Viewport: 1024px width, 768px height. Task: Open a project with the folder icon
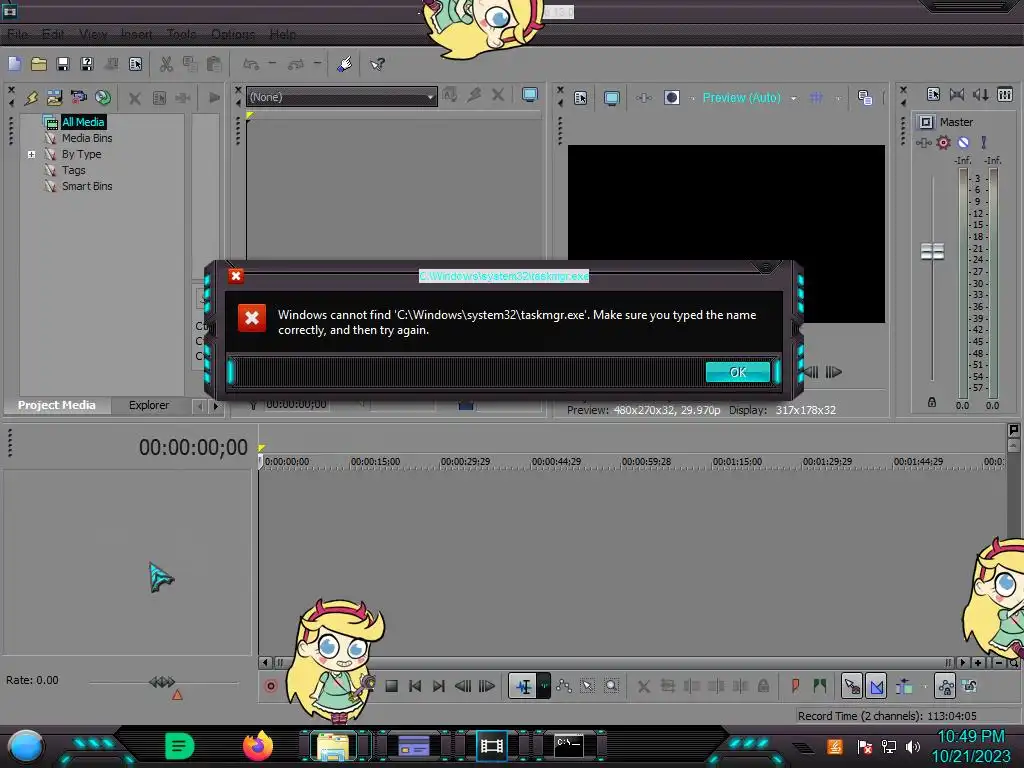click(x=39, y=64)
